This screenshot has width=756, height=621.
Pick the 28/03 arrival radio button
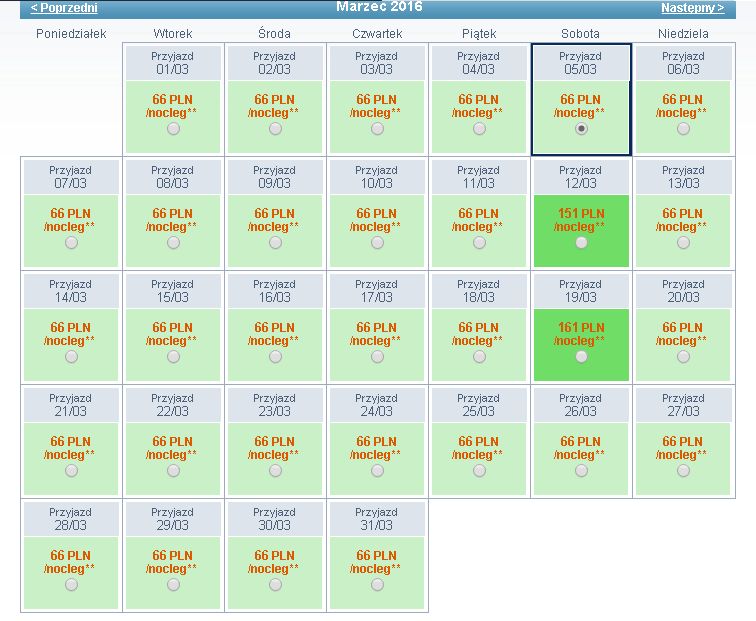71,585
